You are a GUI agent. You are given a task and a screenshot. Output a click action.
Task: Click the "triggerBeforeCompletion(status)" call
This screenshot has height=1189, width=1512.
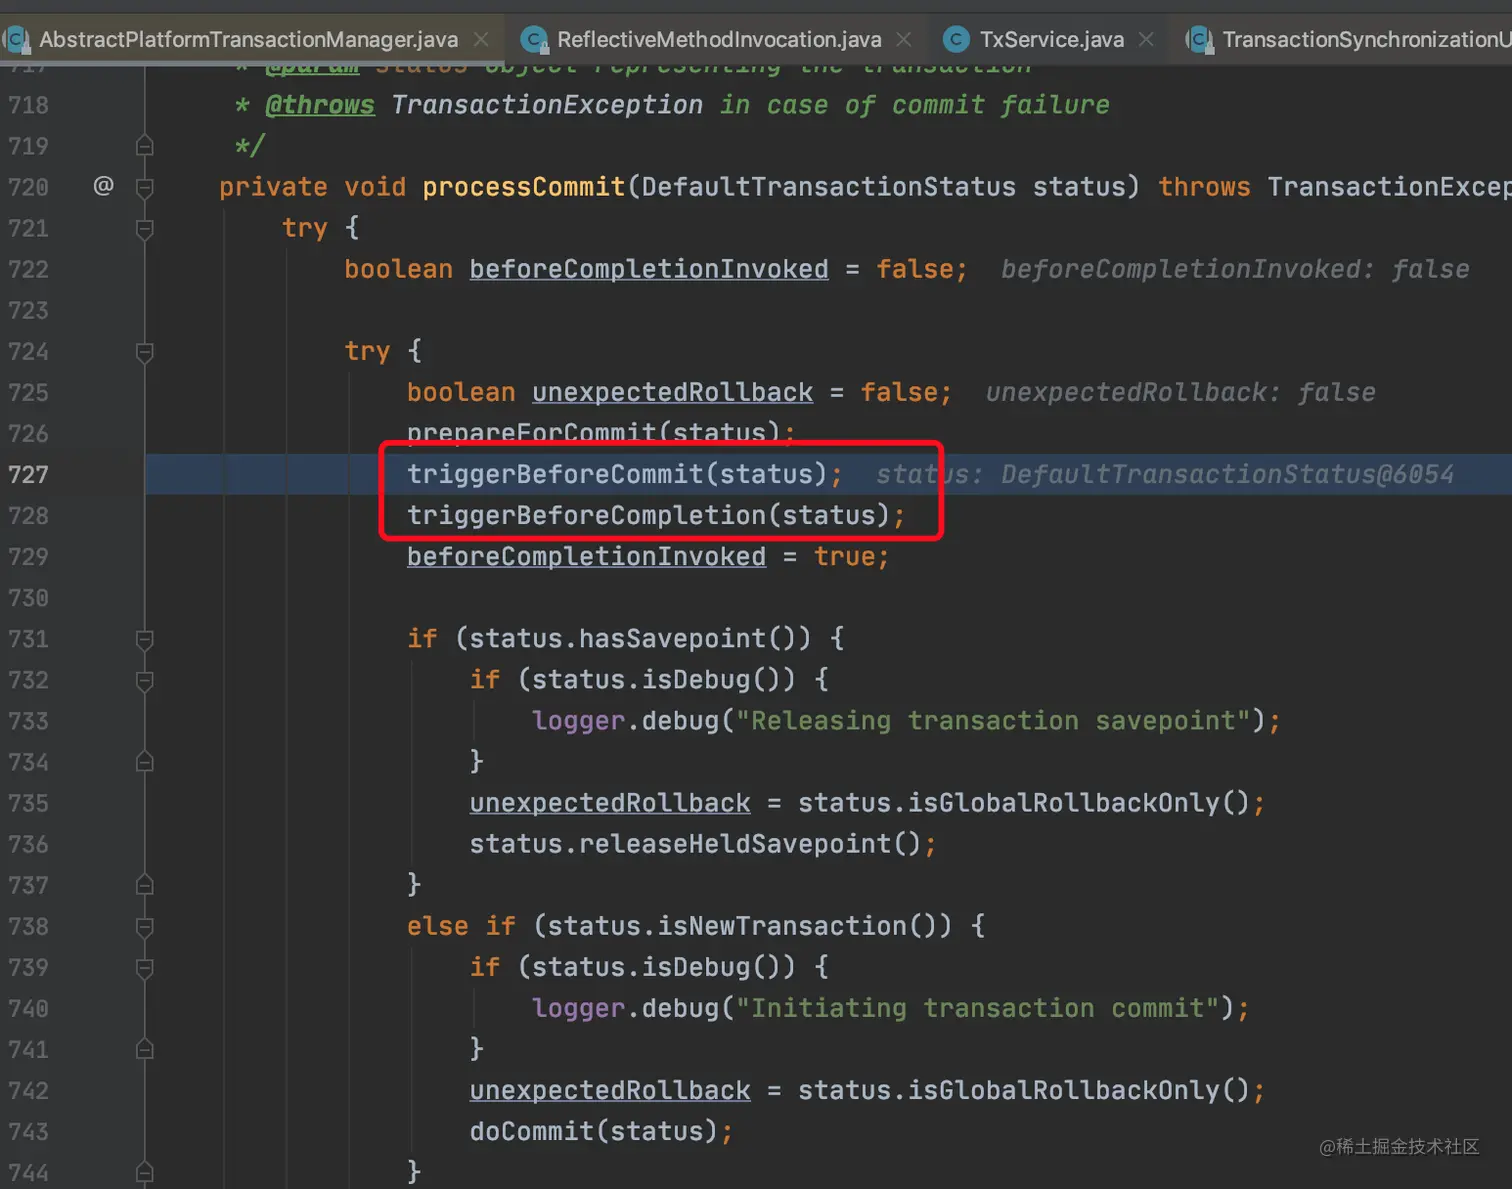click(648, 515)
